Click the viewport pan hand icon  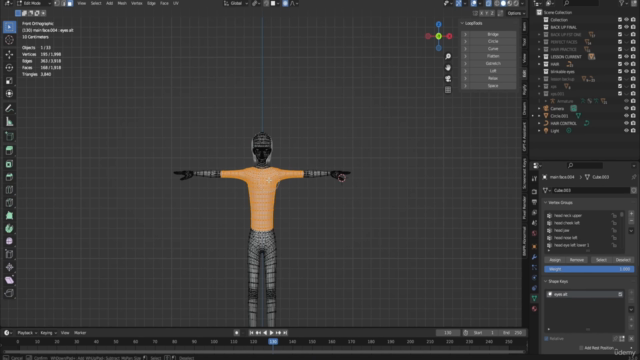point(448,68)
